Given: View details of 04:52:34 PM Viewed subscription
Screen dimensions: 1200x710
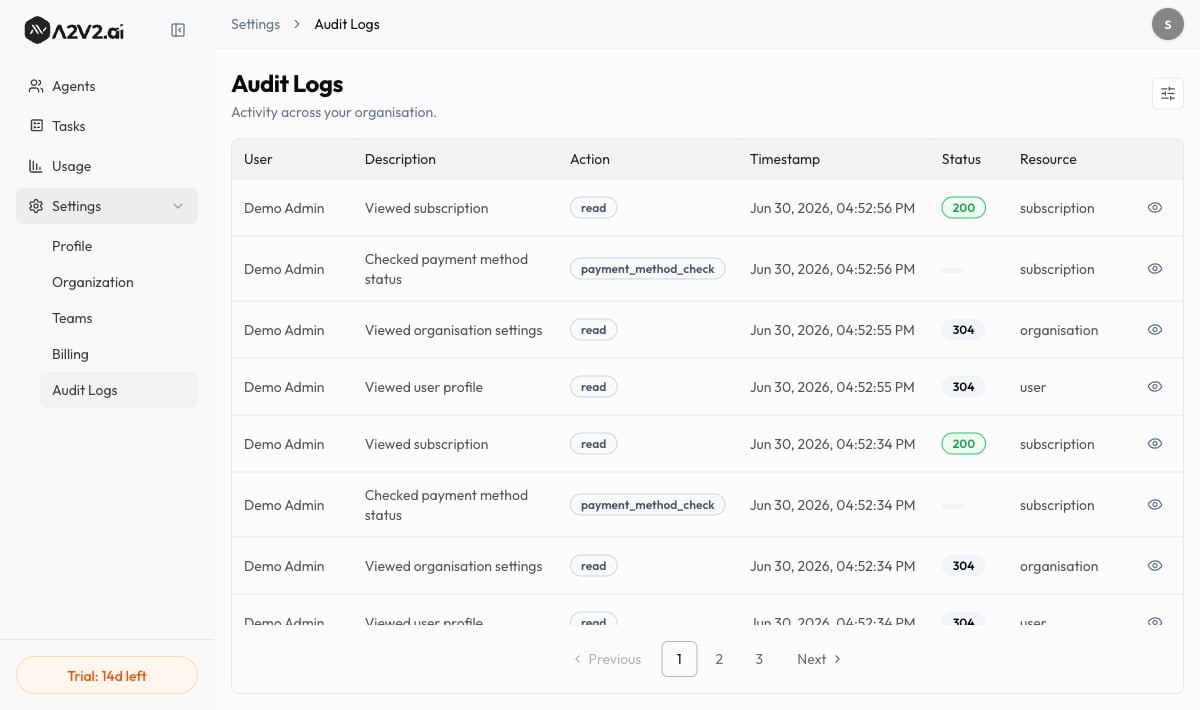Looking at the screenshot, I should 1155,444.
